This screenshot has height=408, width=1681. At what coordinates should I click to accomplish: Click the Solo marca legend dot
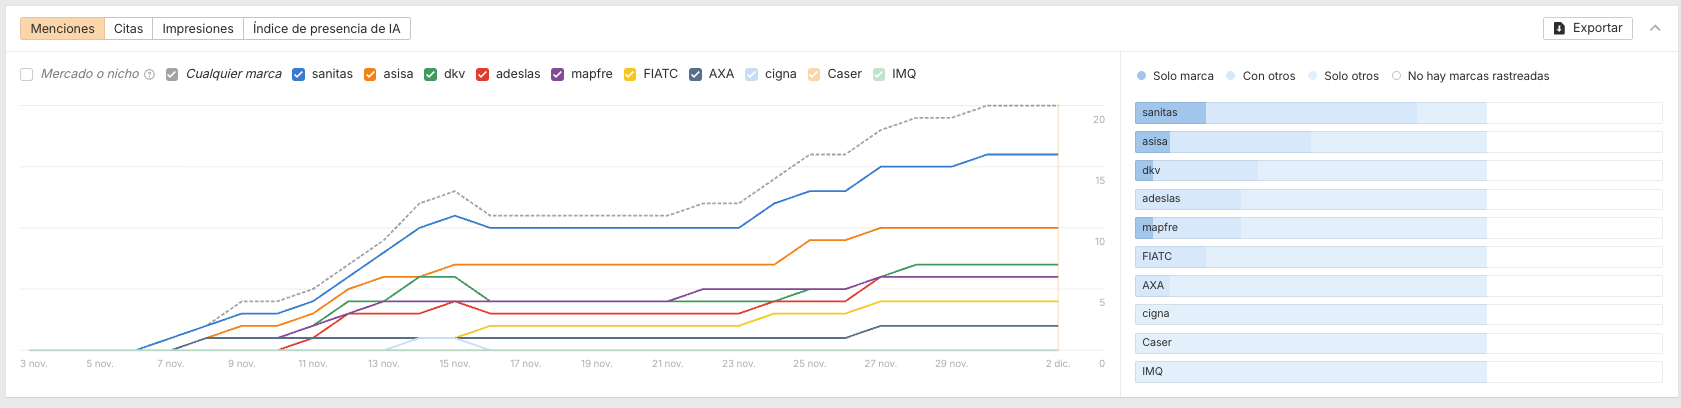pos(1141,76)
